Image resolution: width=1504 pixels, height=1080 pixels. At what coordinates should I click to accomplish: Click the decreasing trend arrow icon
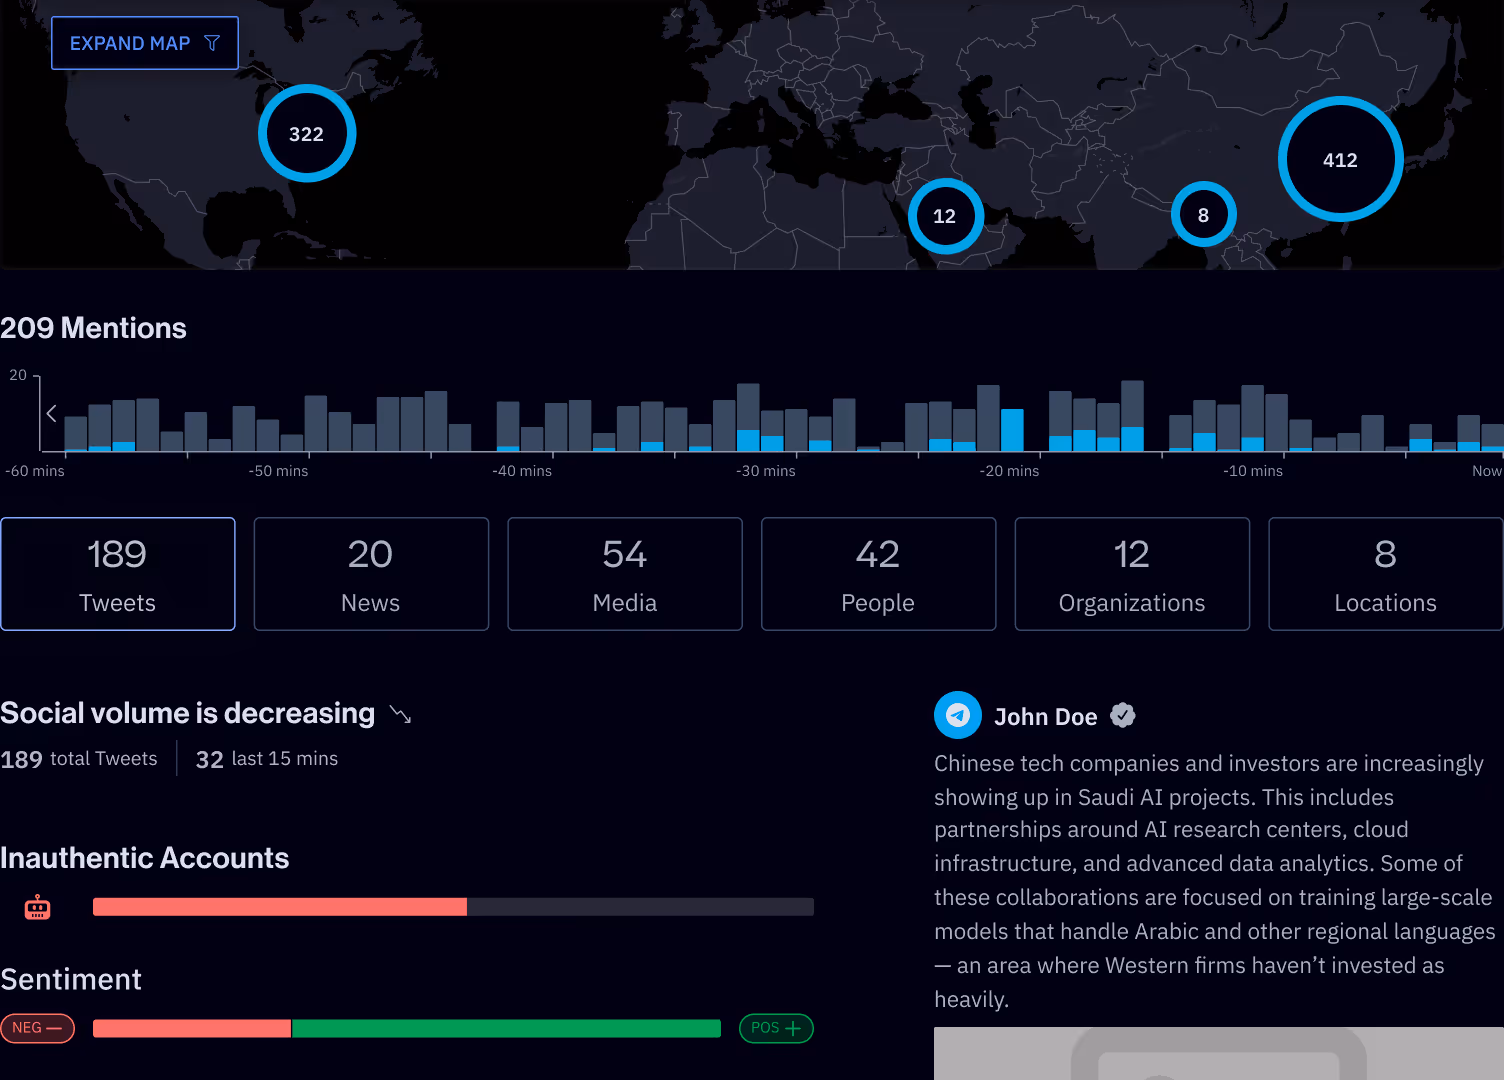(401, 715)
